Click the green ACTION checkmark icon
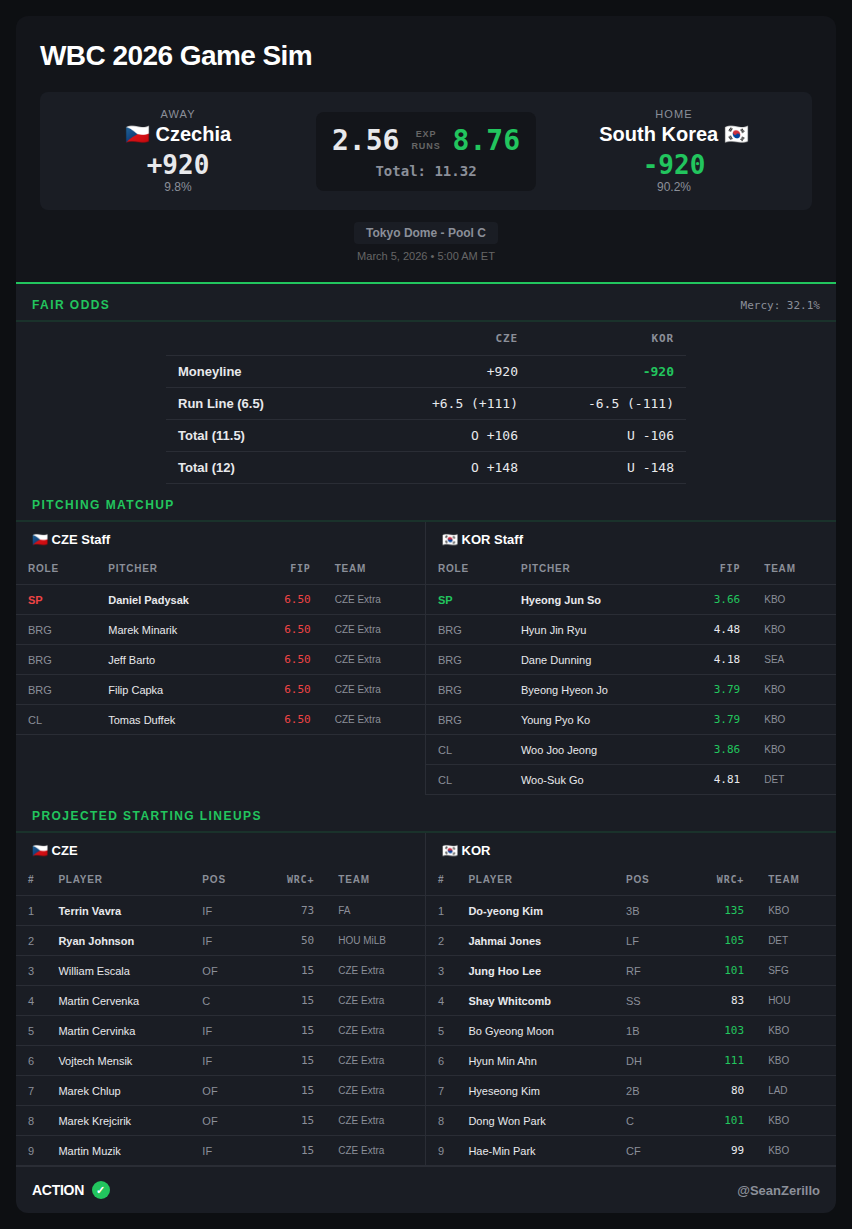The height and width of the screenshot is (1229, 852). [x=101, y=1190]
